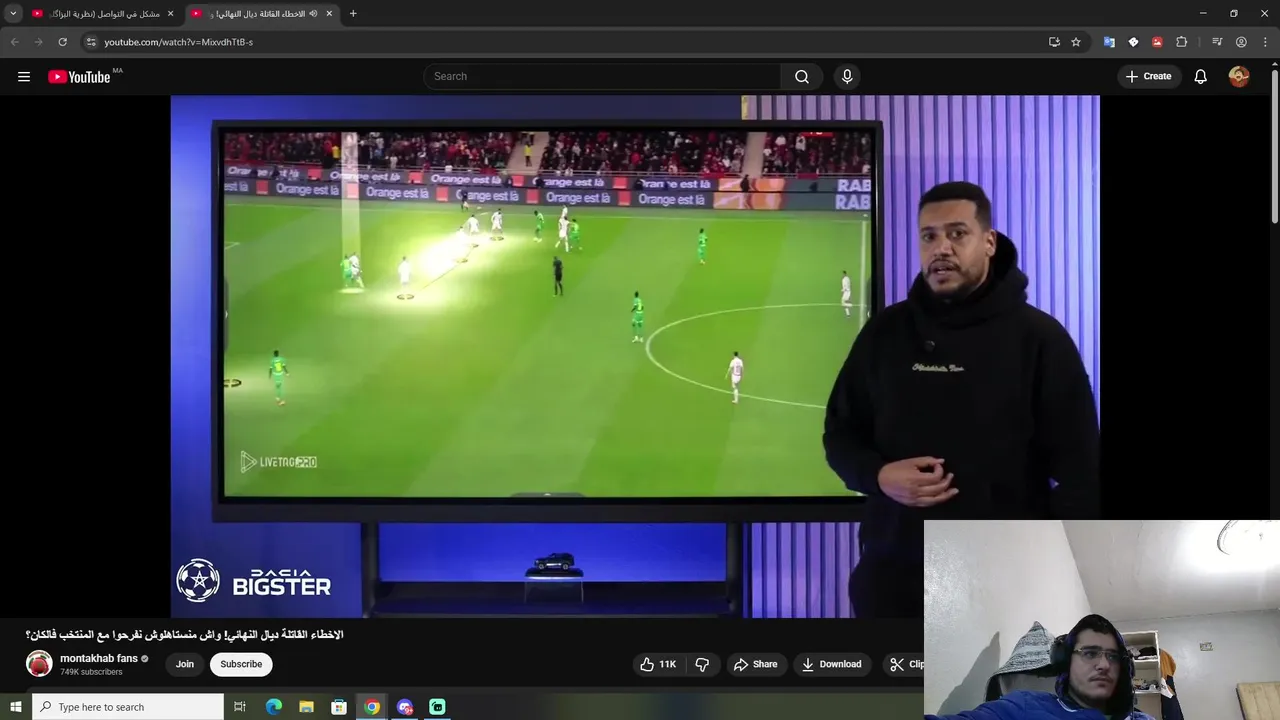Reload the current page
This screenshot has height=720, width=1280.
(63, 42)
